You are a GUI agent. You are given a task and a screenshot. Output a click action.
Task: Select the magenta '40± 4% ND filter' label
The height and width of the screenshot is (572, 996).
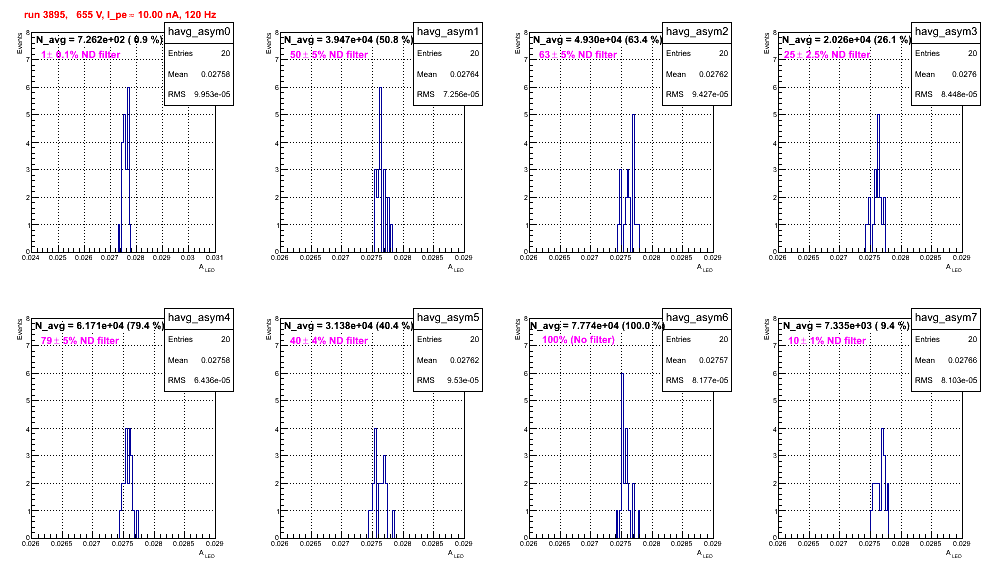click(329, 341)
